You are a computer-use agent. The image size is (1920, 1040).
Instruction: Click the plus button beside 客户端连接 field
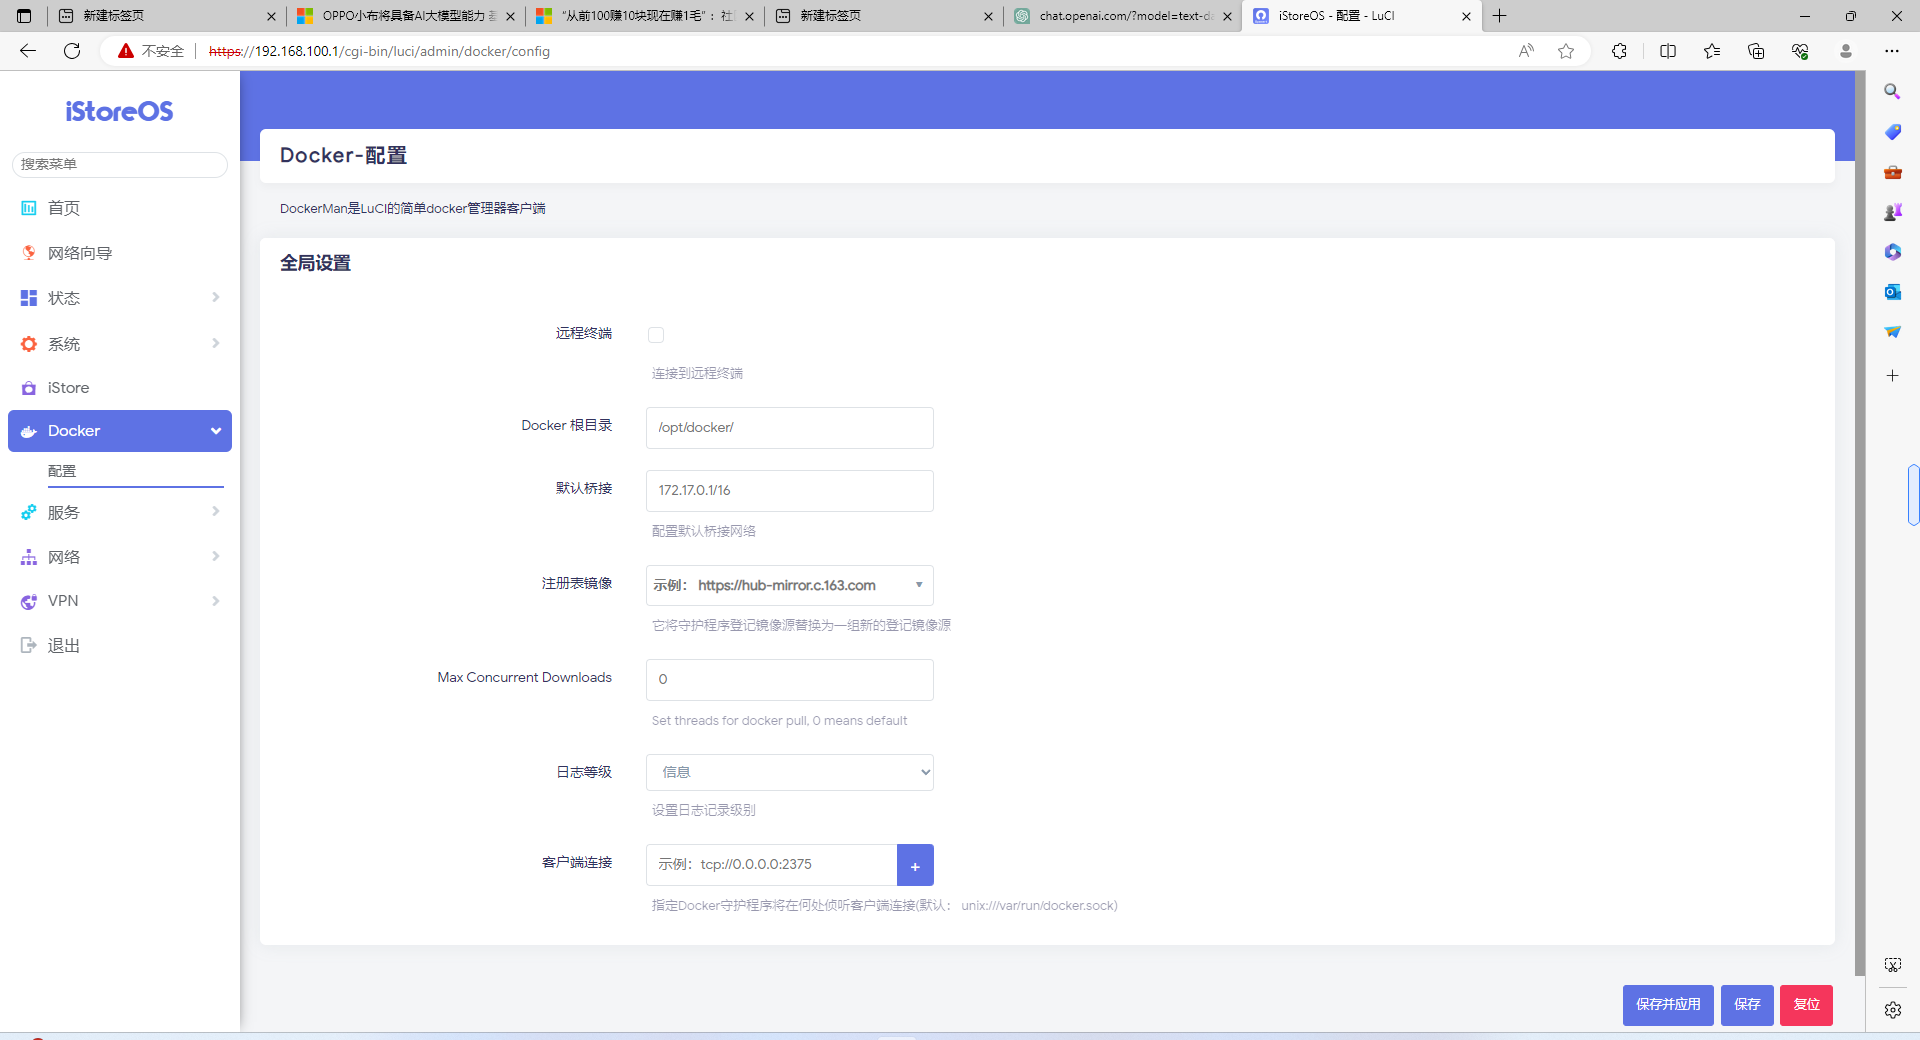915,865
